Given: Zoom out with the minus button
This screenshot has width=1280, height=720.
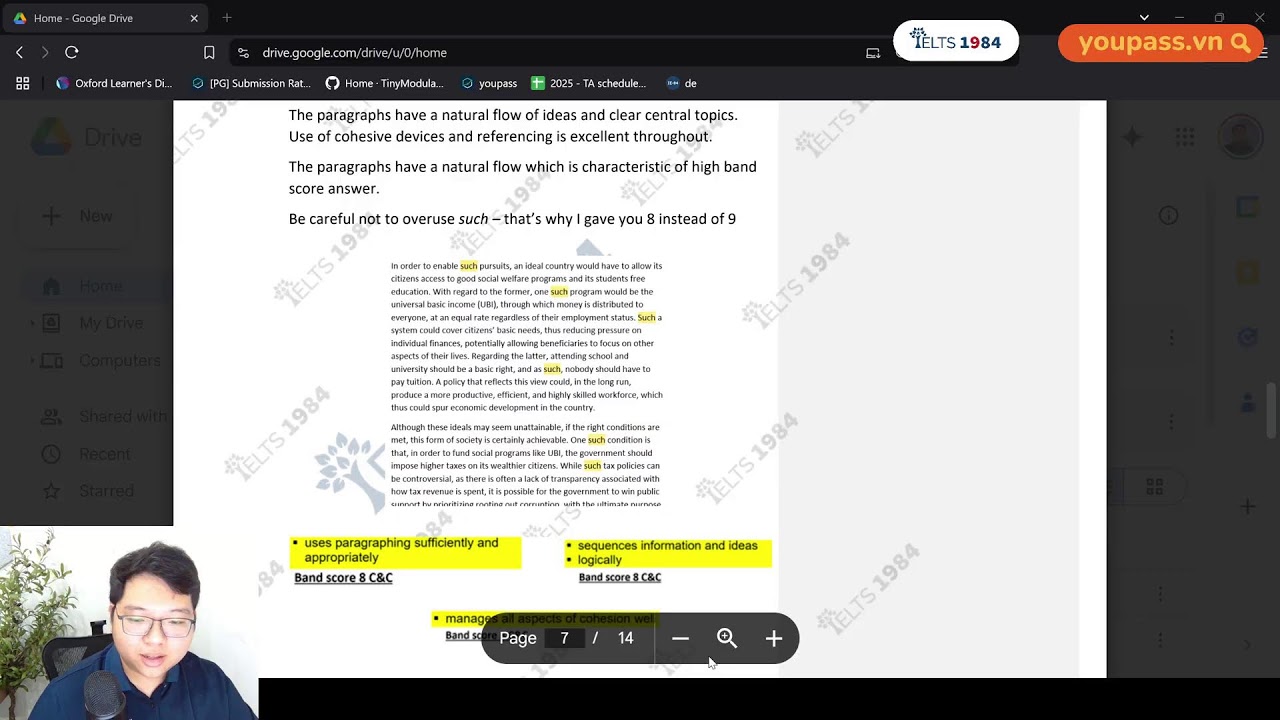Looking at the screenshot, I should tap(680, 638).
